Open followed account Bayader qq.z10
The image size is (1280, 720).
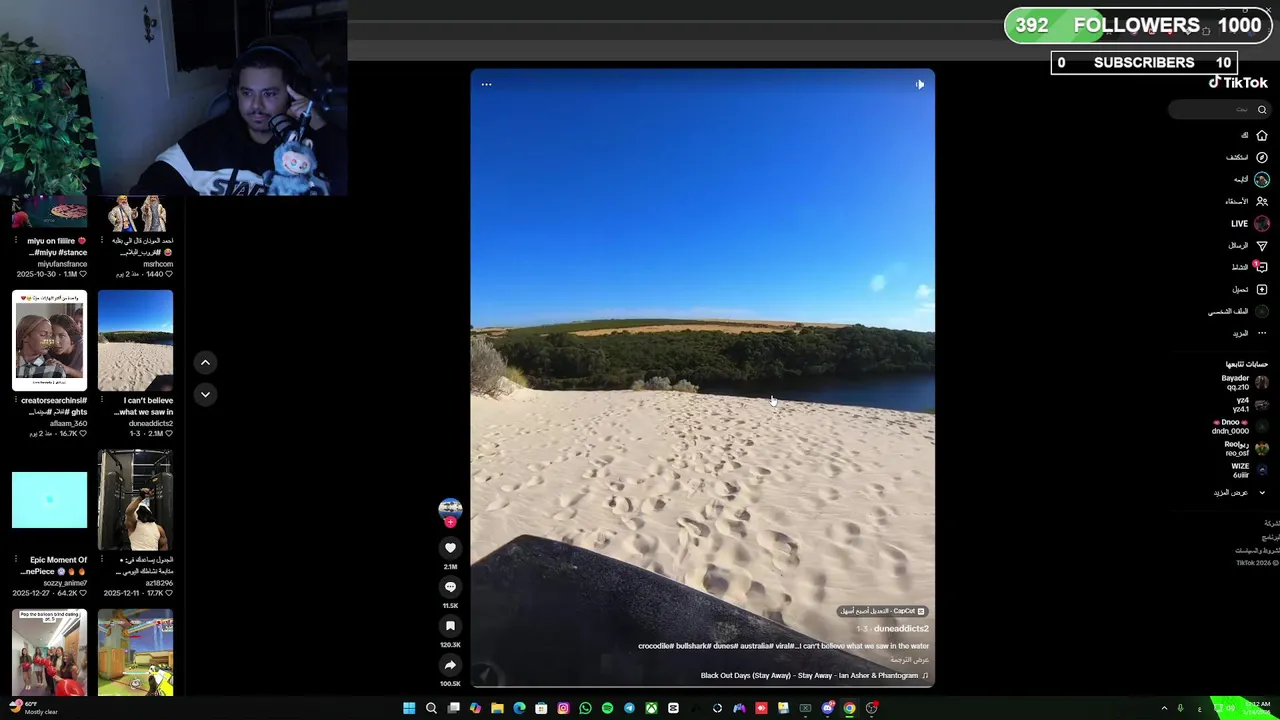coord(1245,383)
